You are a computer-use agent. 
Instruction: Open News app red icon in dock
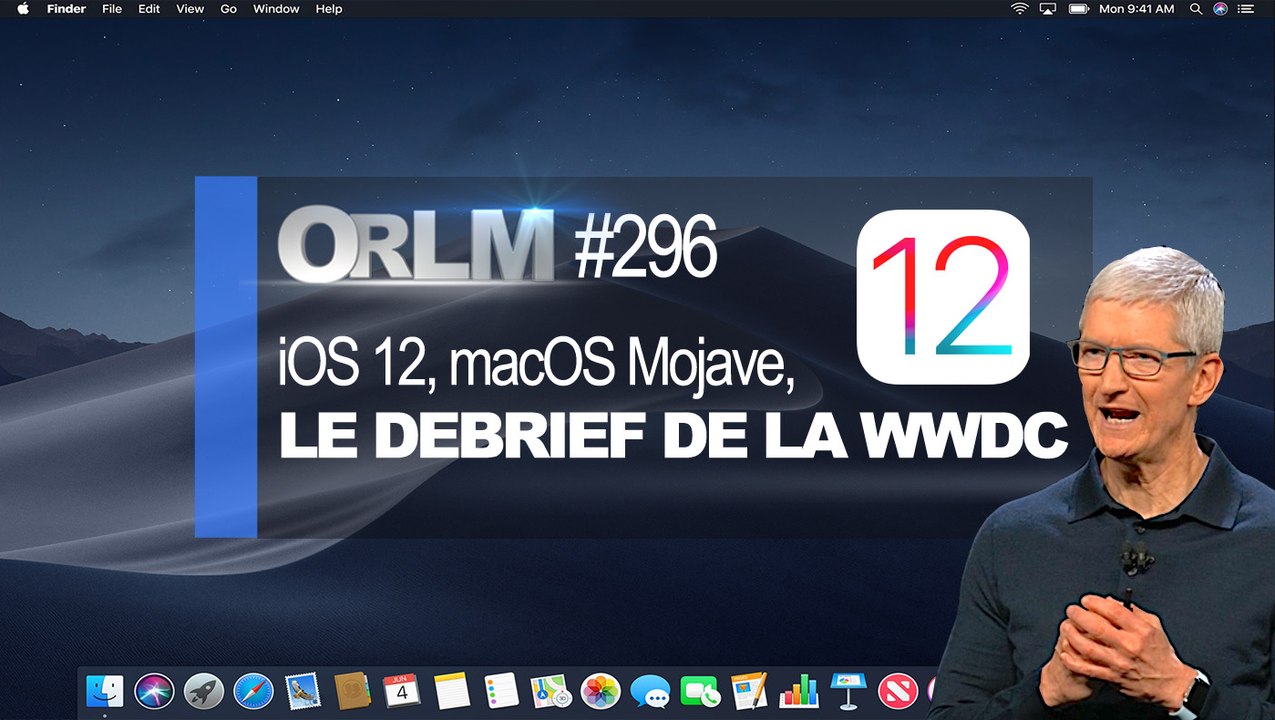coord(898,690)
